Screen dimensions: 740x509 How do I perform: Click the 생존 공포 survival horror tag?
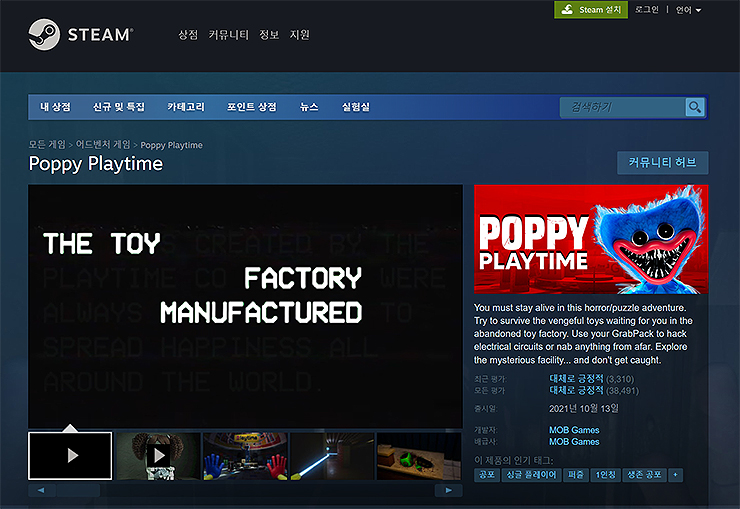click(645, 475)
